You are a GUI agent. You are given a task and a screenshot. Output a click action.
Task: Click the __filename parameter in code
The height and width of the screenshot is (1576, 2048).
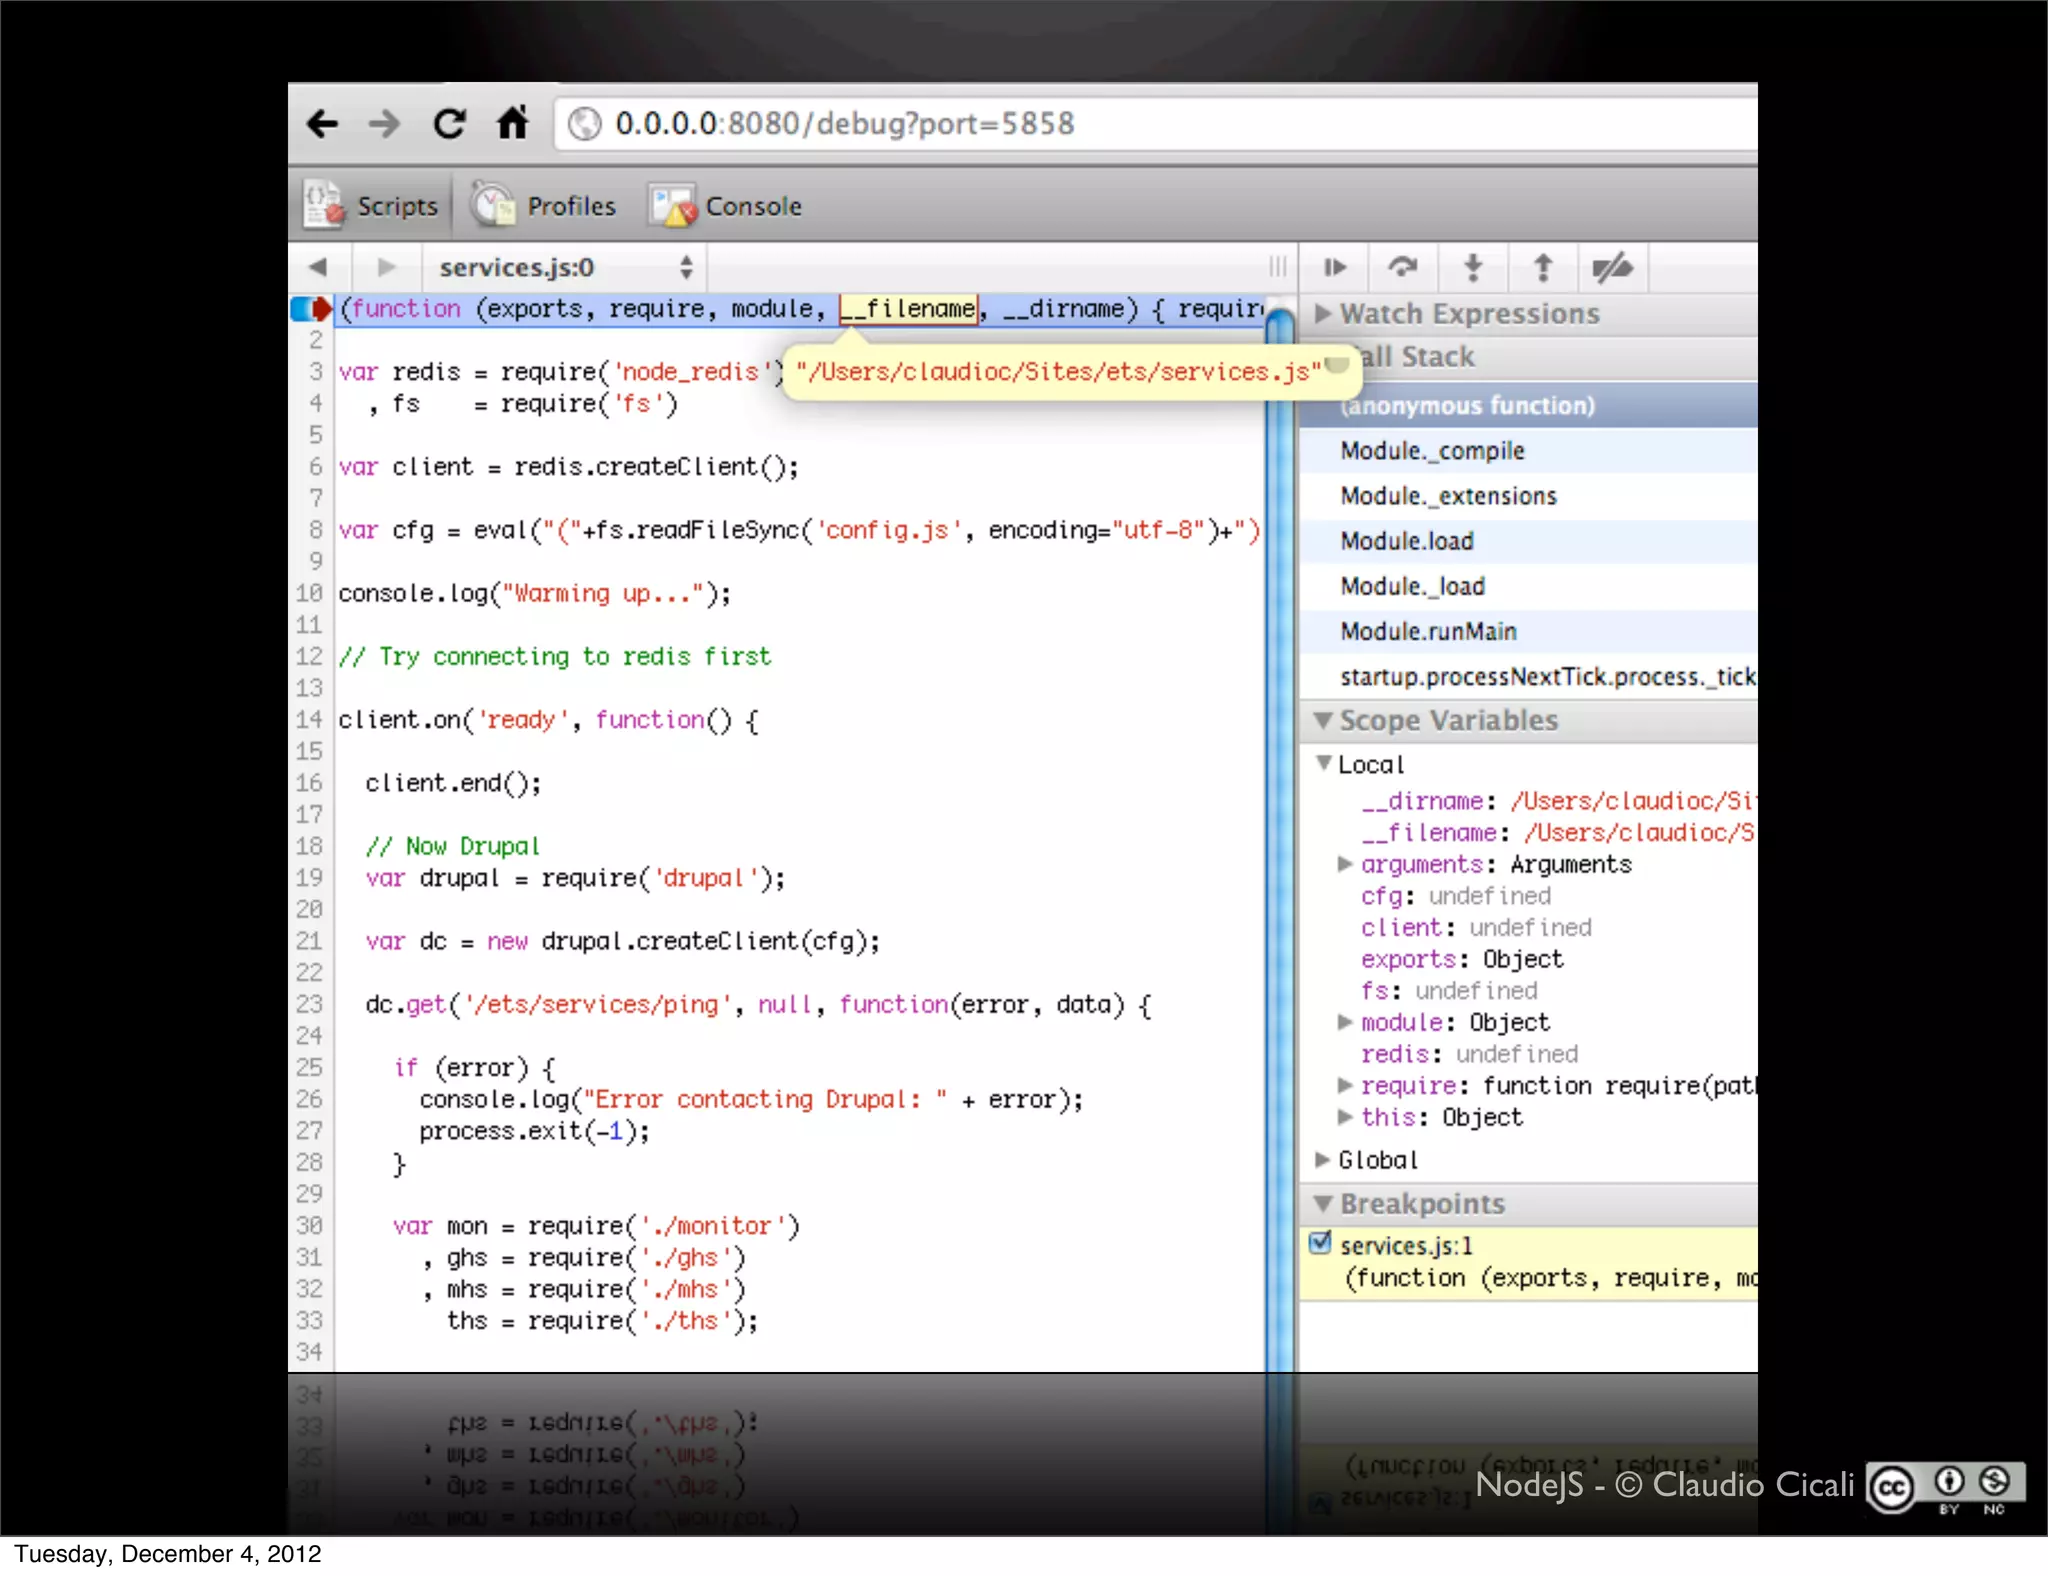(908, 309)
